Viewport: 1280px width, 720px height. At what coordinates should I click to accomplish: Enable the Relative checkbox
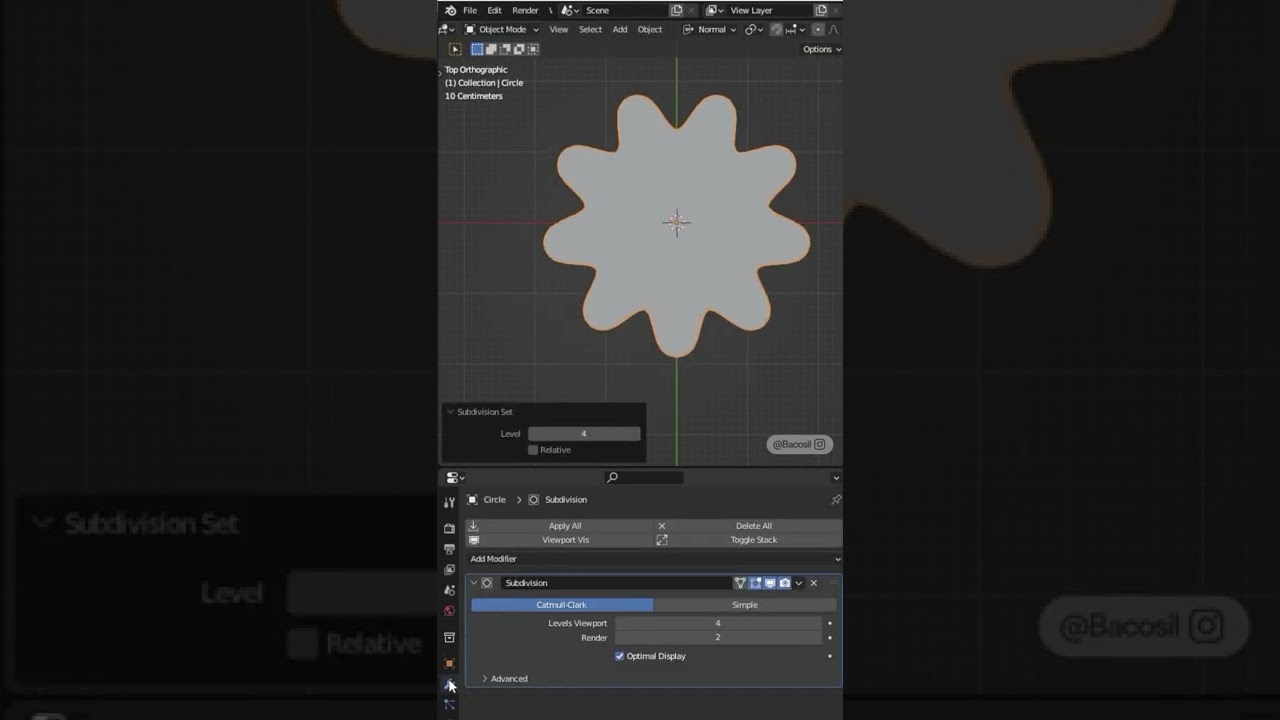coord(533,450)
